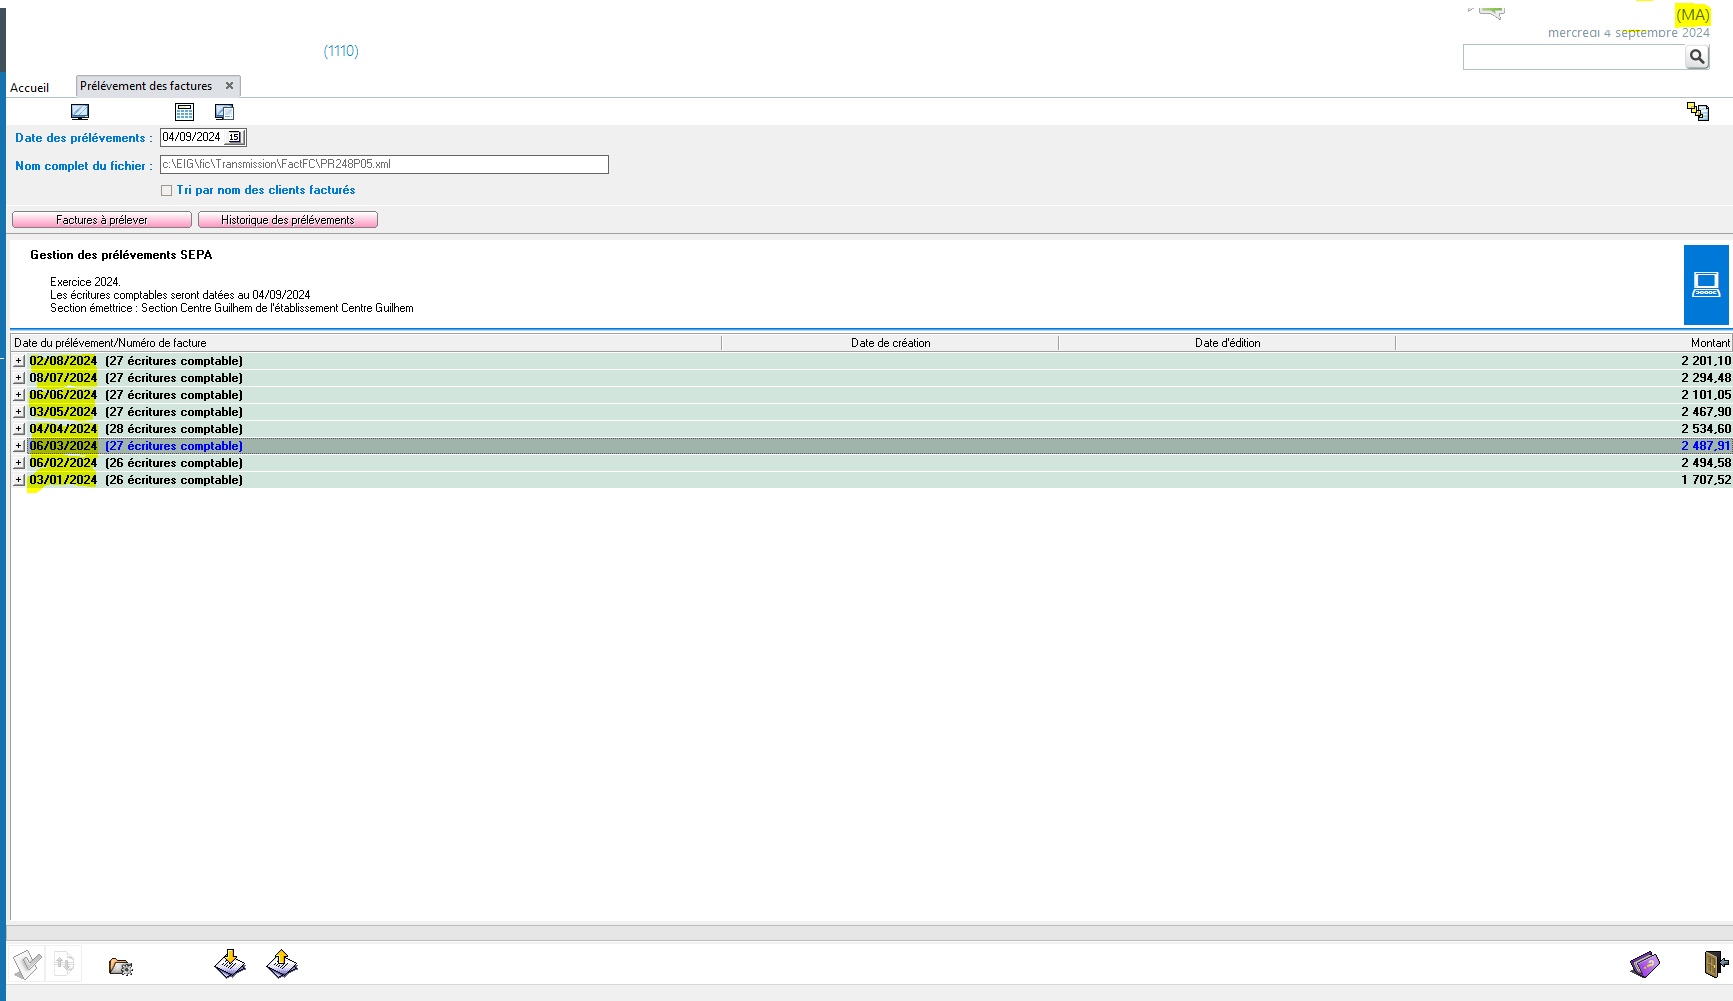Click the single monitor icon in toolbar
1733x1001 pixels.
click(80, 112)
